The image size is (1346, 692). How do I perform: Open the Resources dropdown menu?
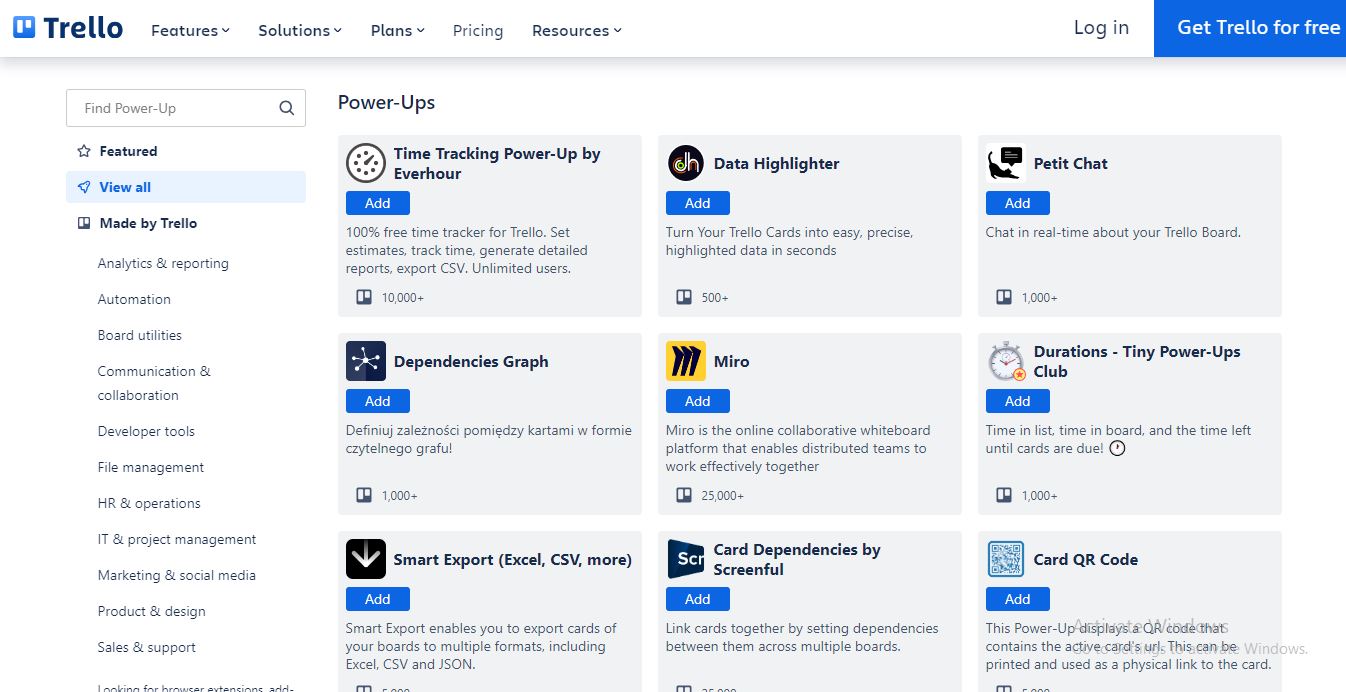click(577, 30)
